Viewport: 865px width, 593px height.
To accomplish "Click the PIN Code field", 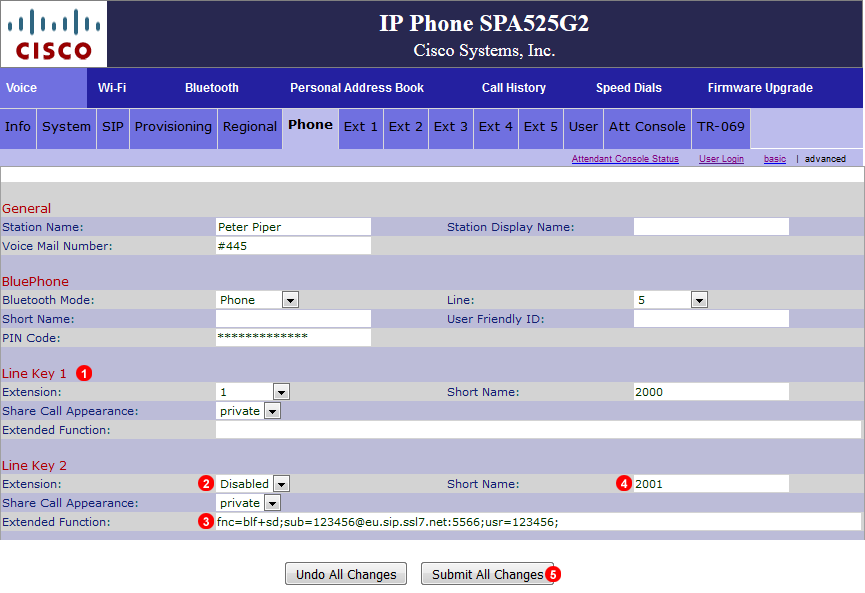I will (x=293, y=338).
